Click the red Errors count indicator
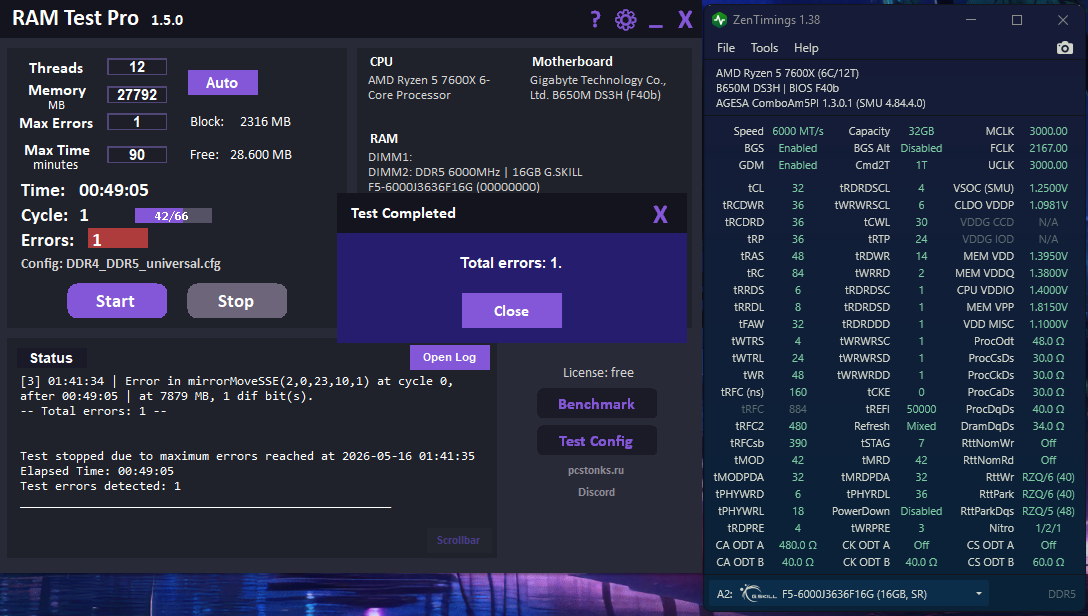The height and width of the screenshot is (616, 1088). point(118,239)
